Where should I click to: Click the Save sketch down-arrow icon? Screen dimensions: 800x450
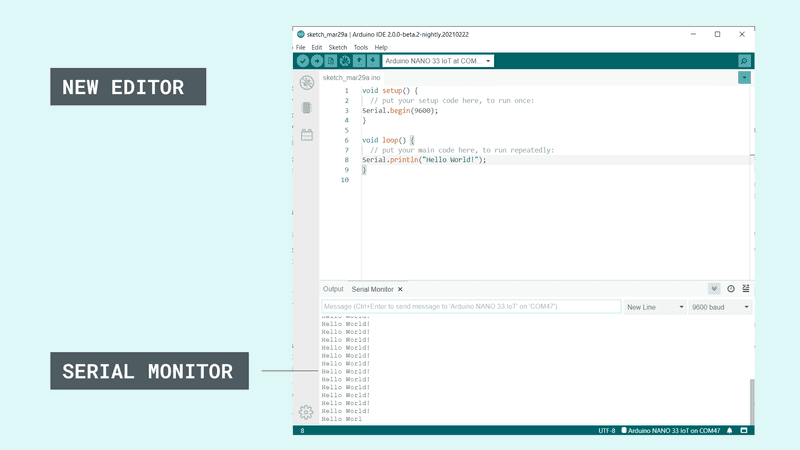click(373, 61)
